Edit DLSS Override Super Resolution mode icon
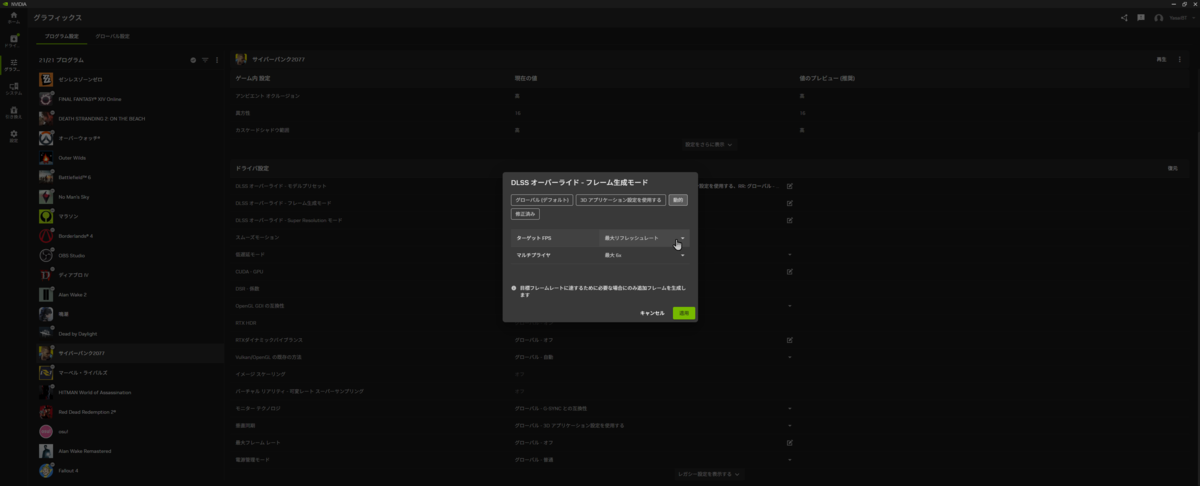The width and height of the screenshot is (1200, 486). pyautogui.click(x=790, y=219)
